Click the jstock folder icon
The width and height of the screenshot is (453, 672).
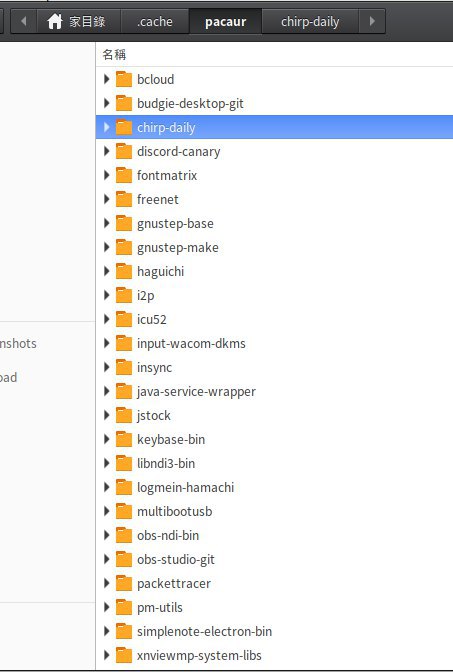point(124,415)
